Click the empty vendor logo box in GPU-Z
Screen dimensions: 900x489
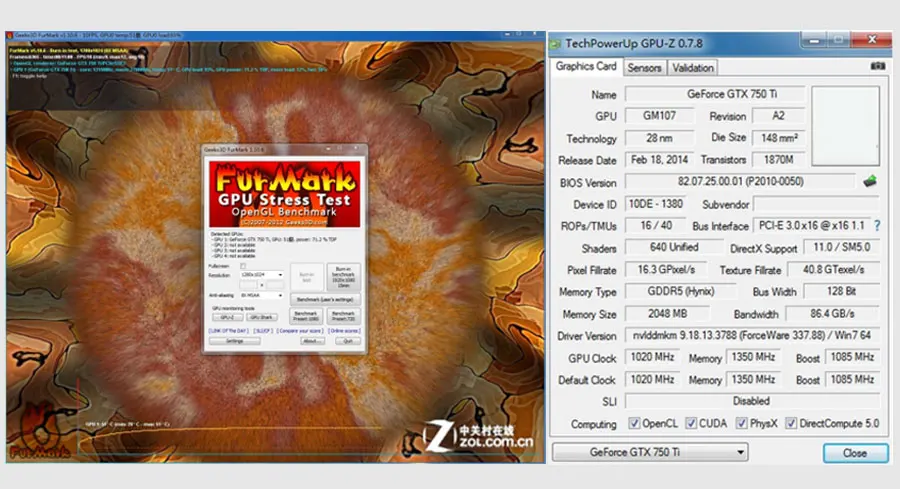[845, 126]
